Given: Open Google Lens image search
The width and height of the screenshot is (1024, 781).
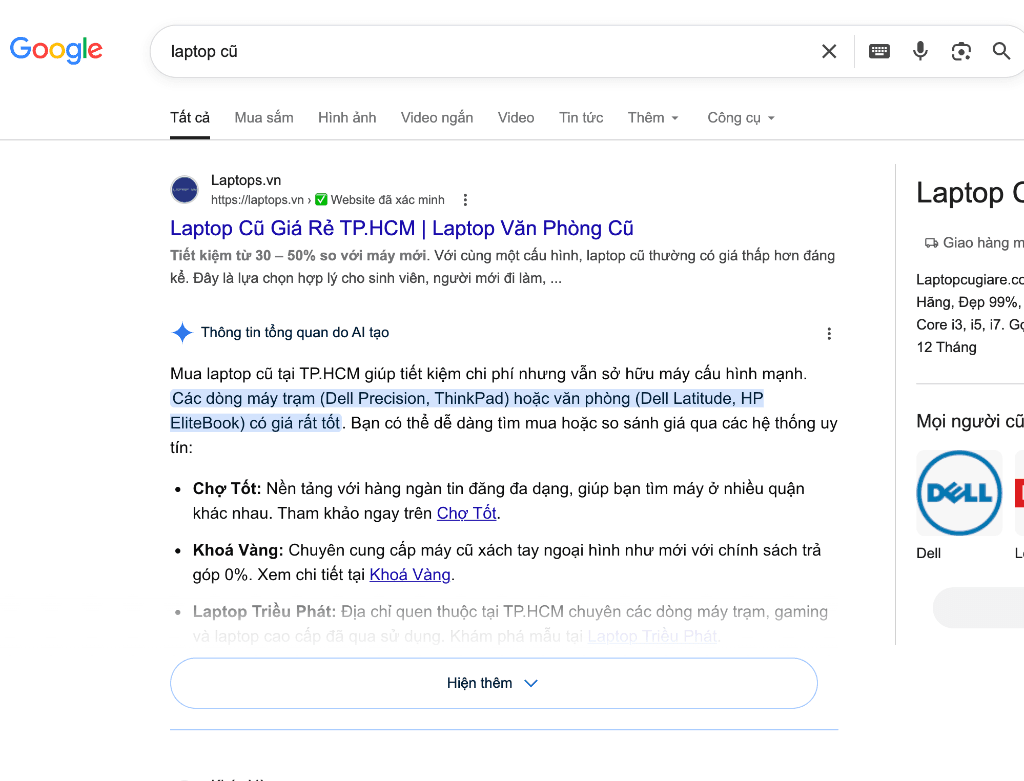Looking at the screenshot, I should click(961, 51).
